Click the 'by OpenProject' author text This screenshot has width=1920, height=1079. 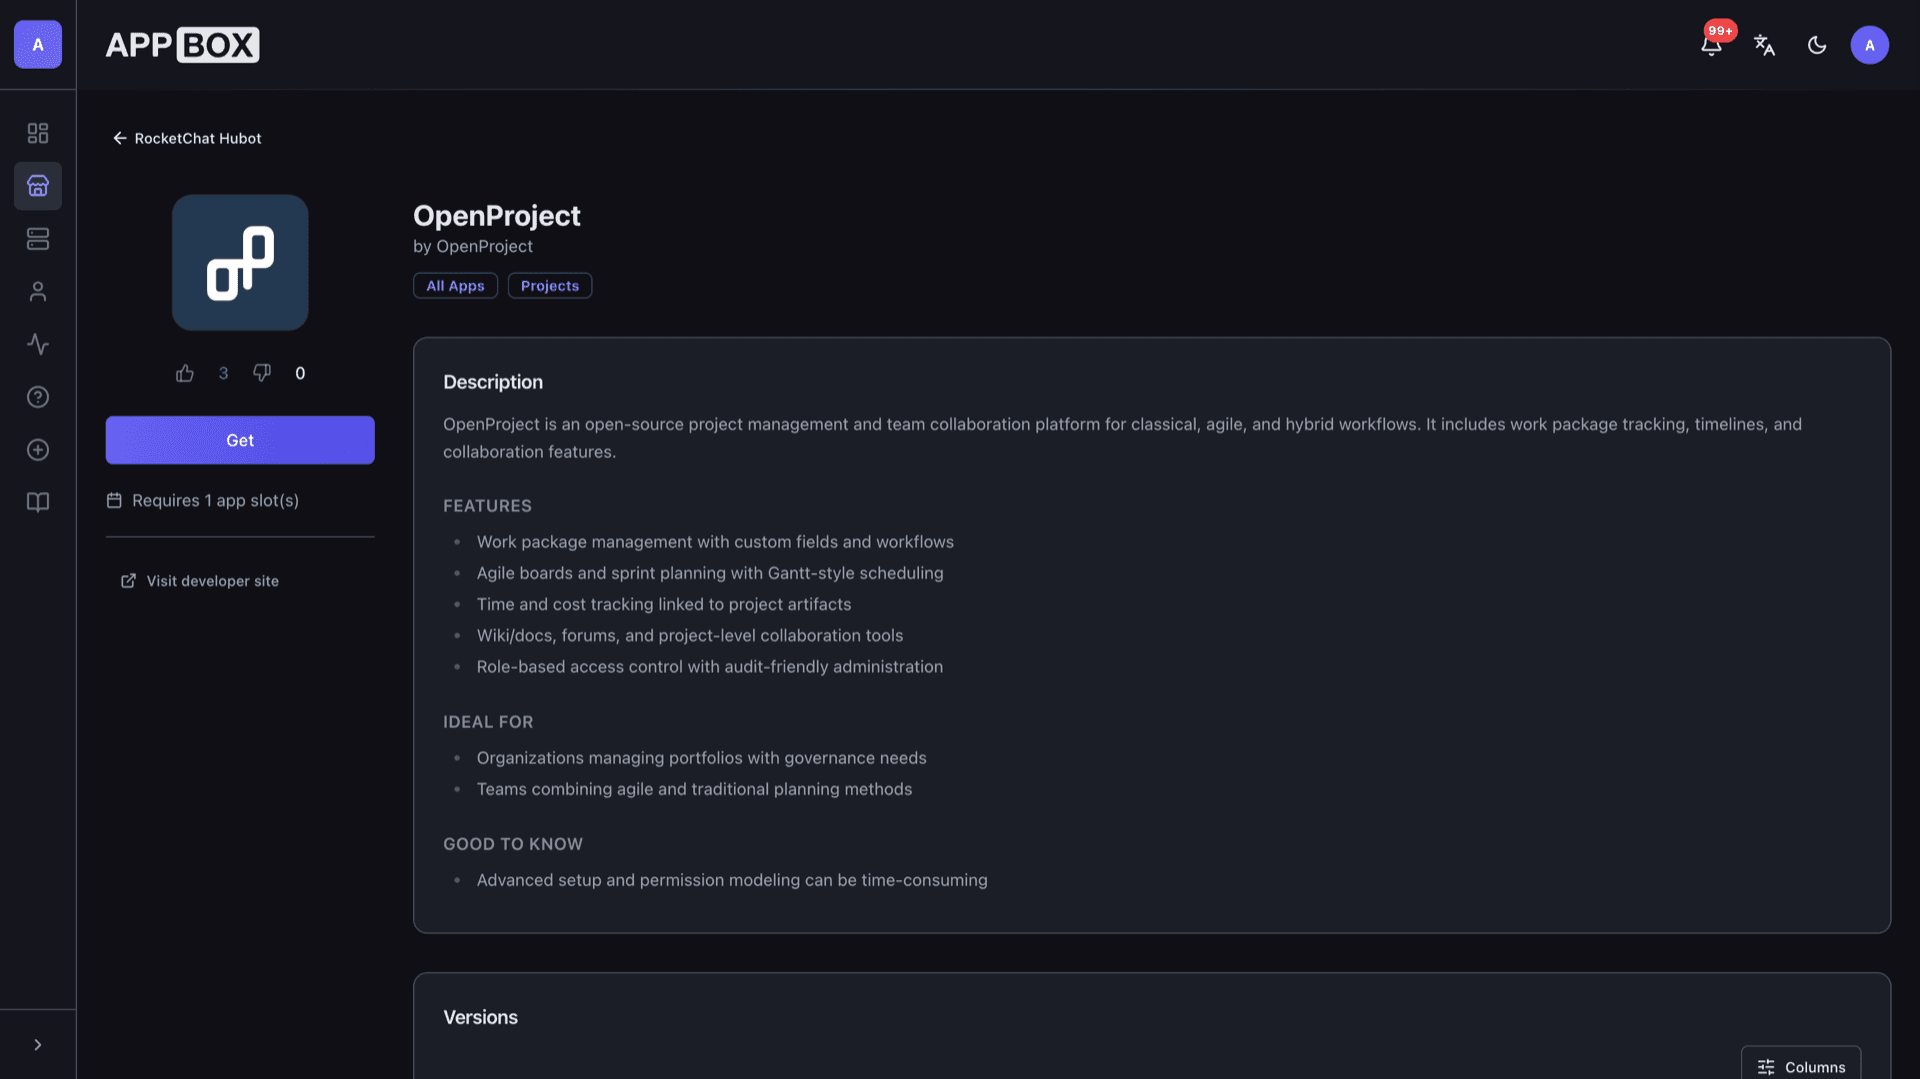click(x=473, y=246)
